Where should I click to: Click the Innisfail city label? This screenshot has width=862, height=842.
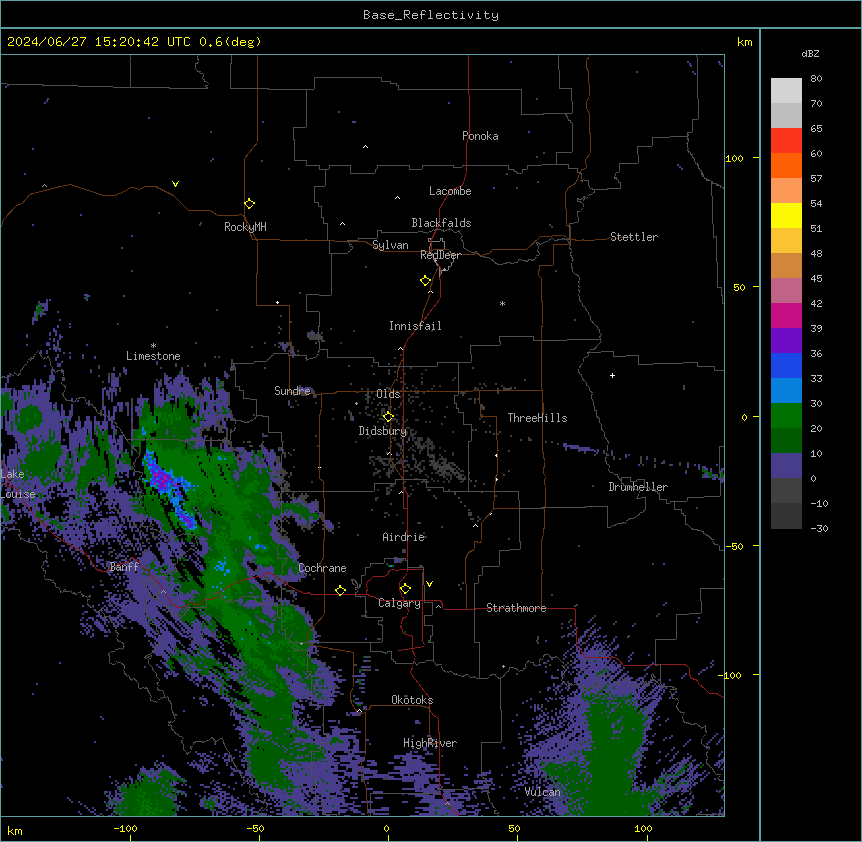tap(415, 326)
